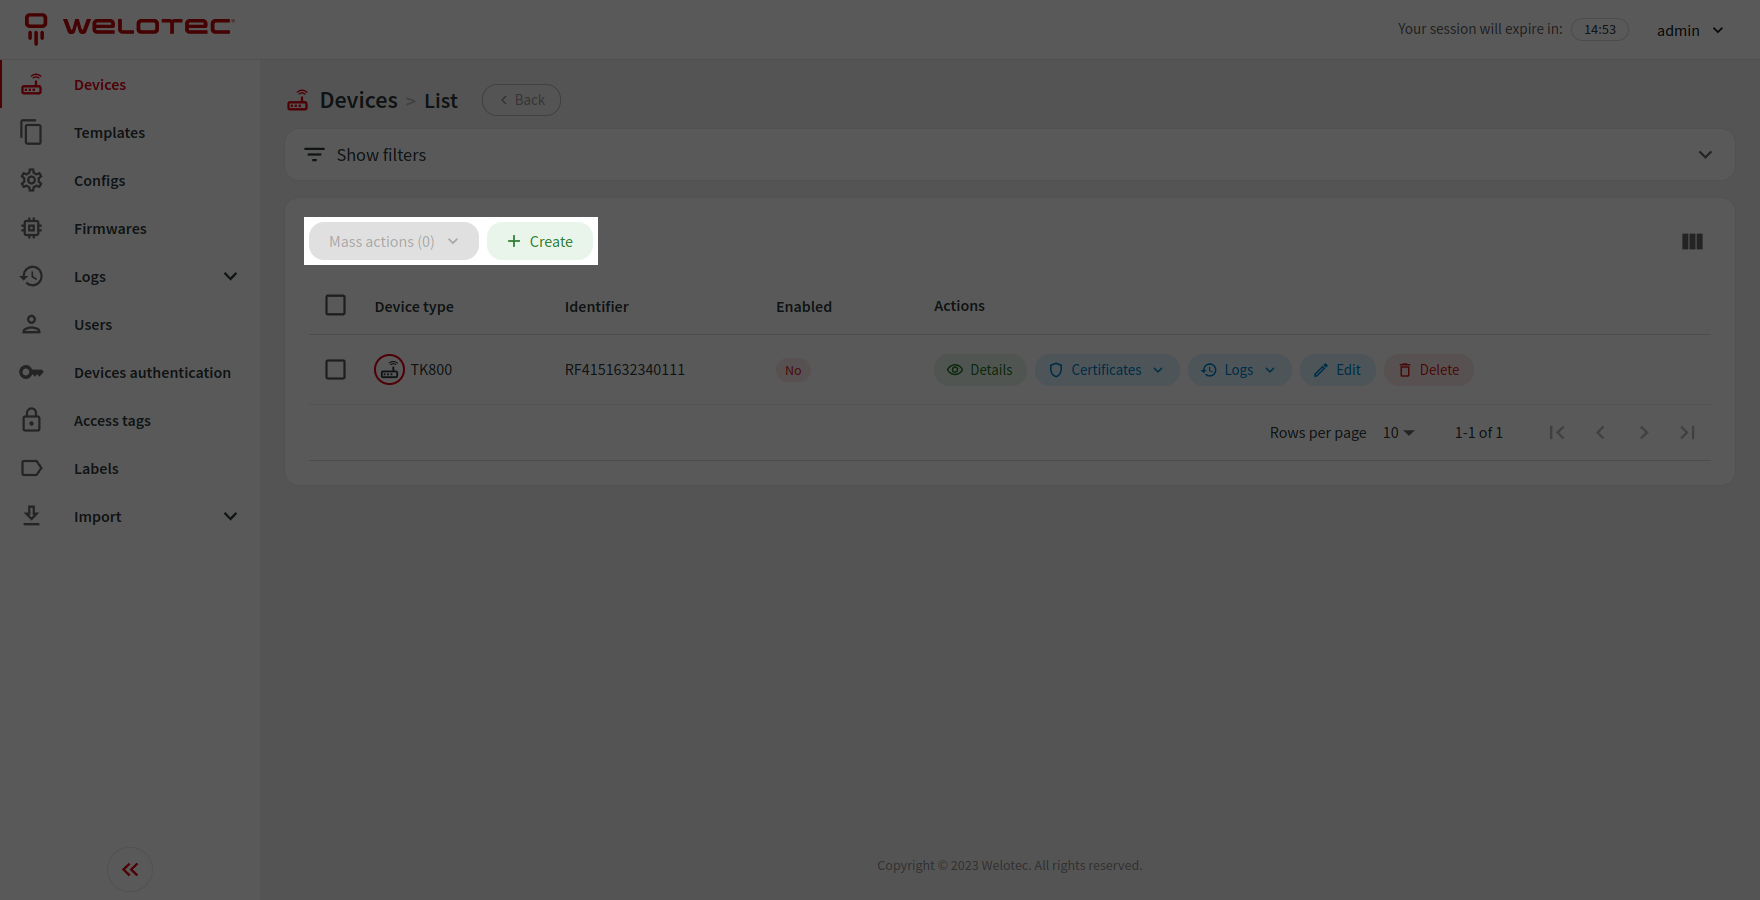1760x900 pixels.
Task: Click the Access tags lock icon
Action: (x=32, y=420)
